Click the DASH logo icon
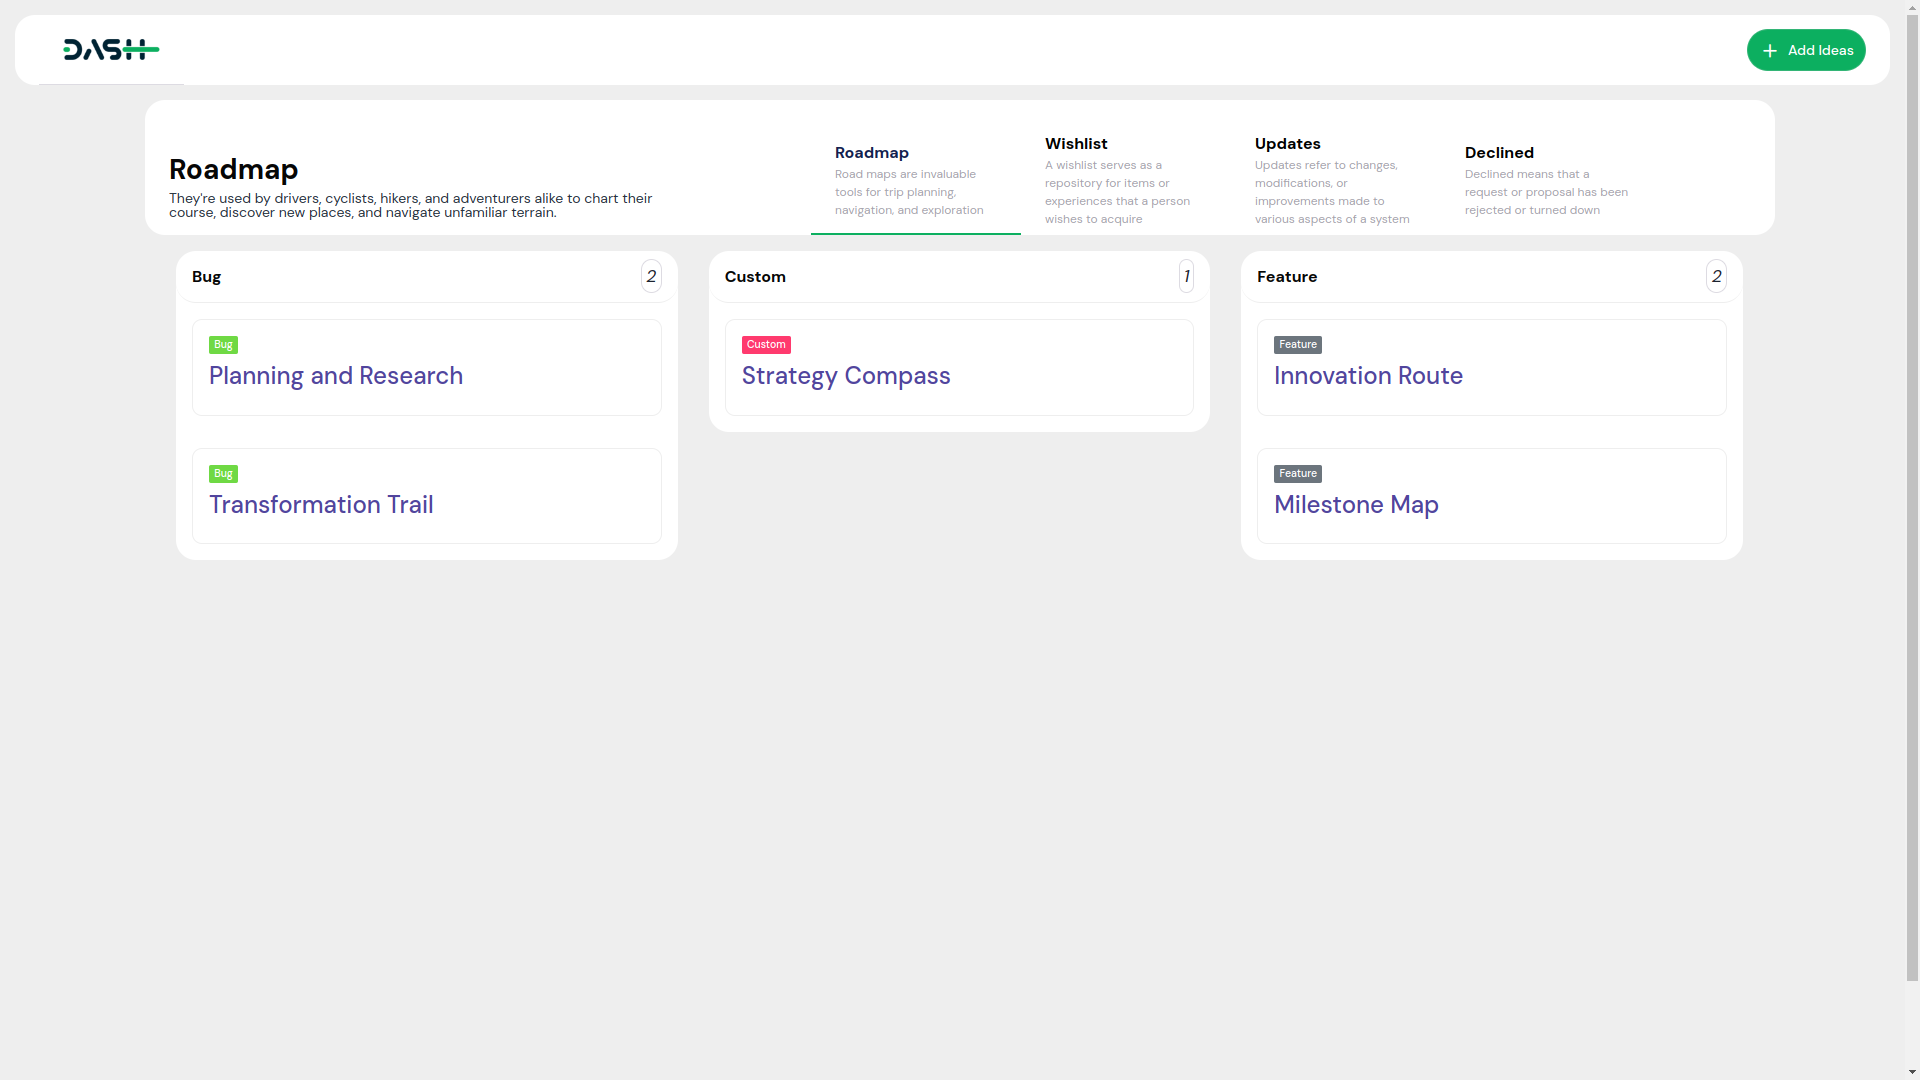Screen dimensions: 1920x1080 (111, 50)
